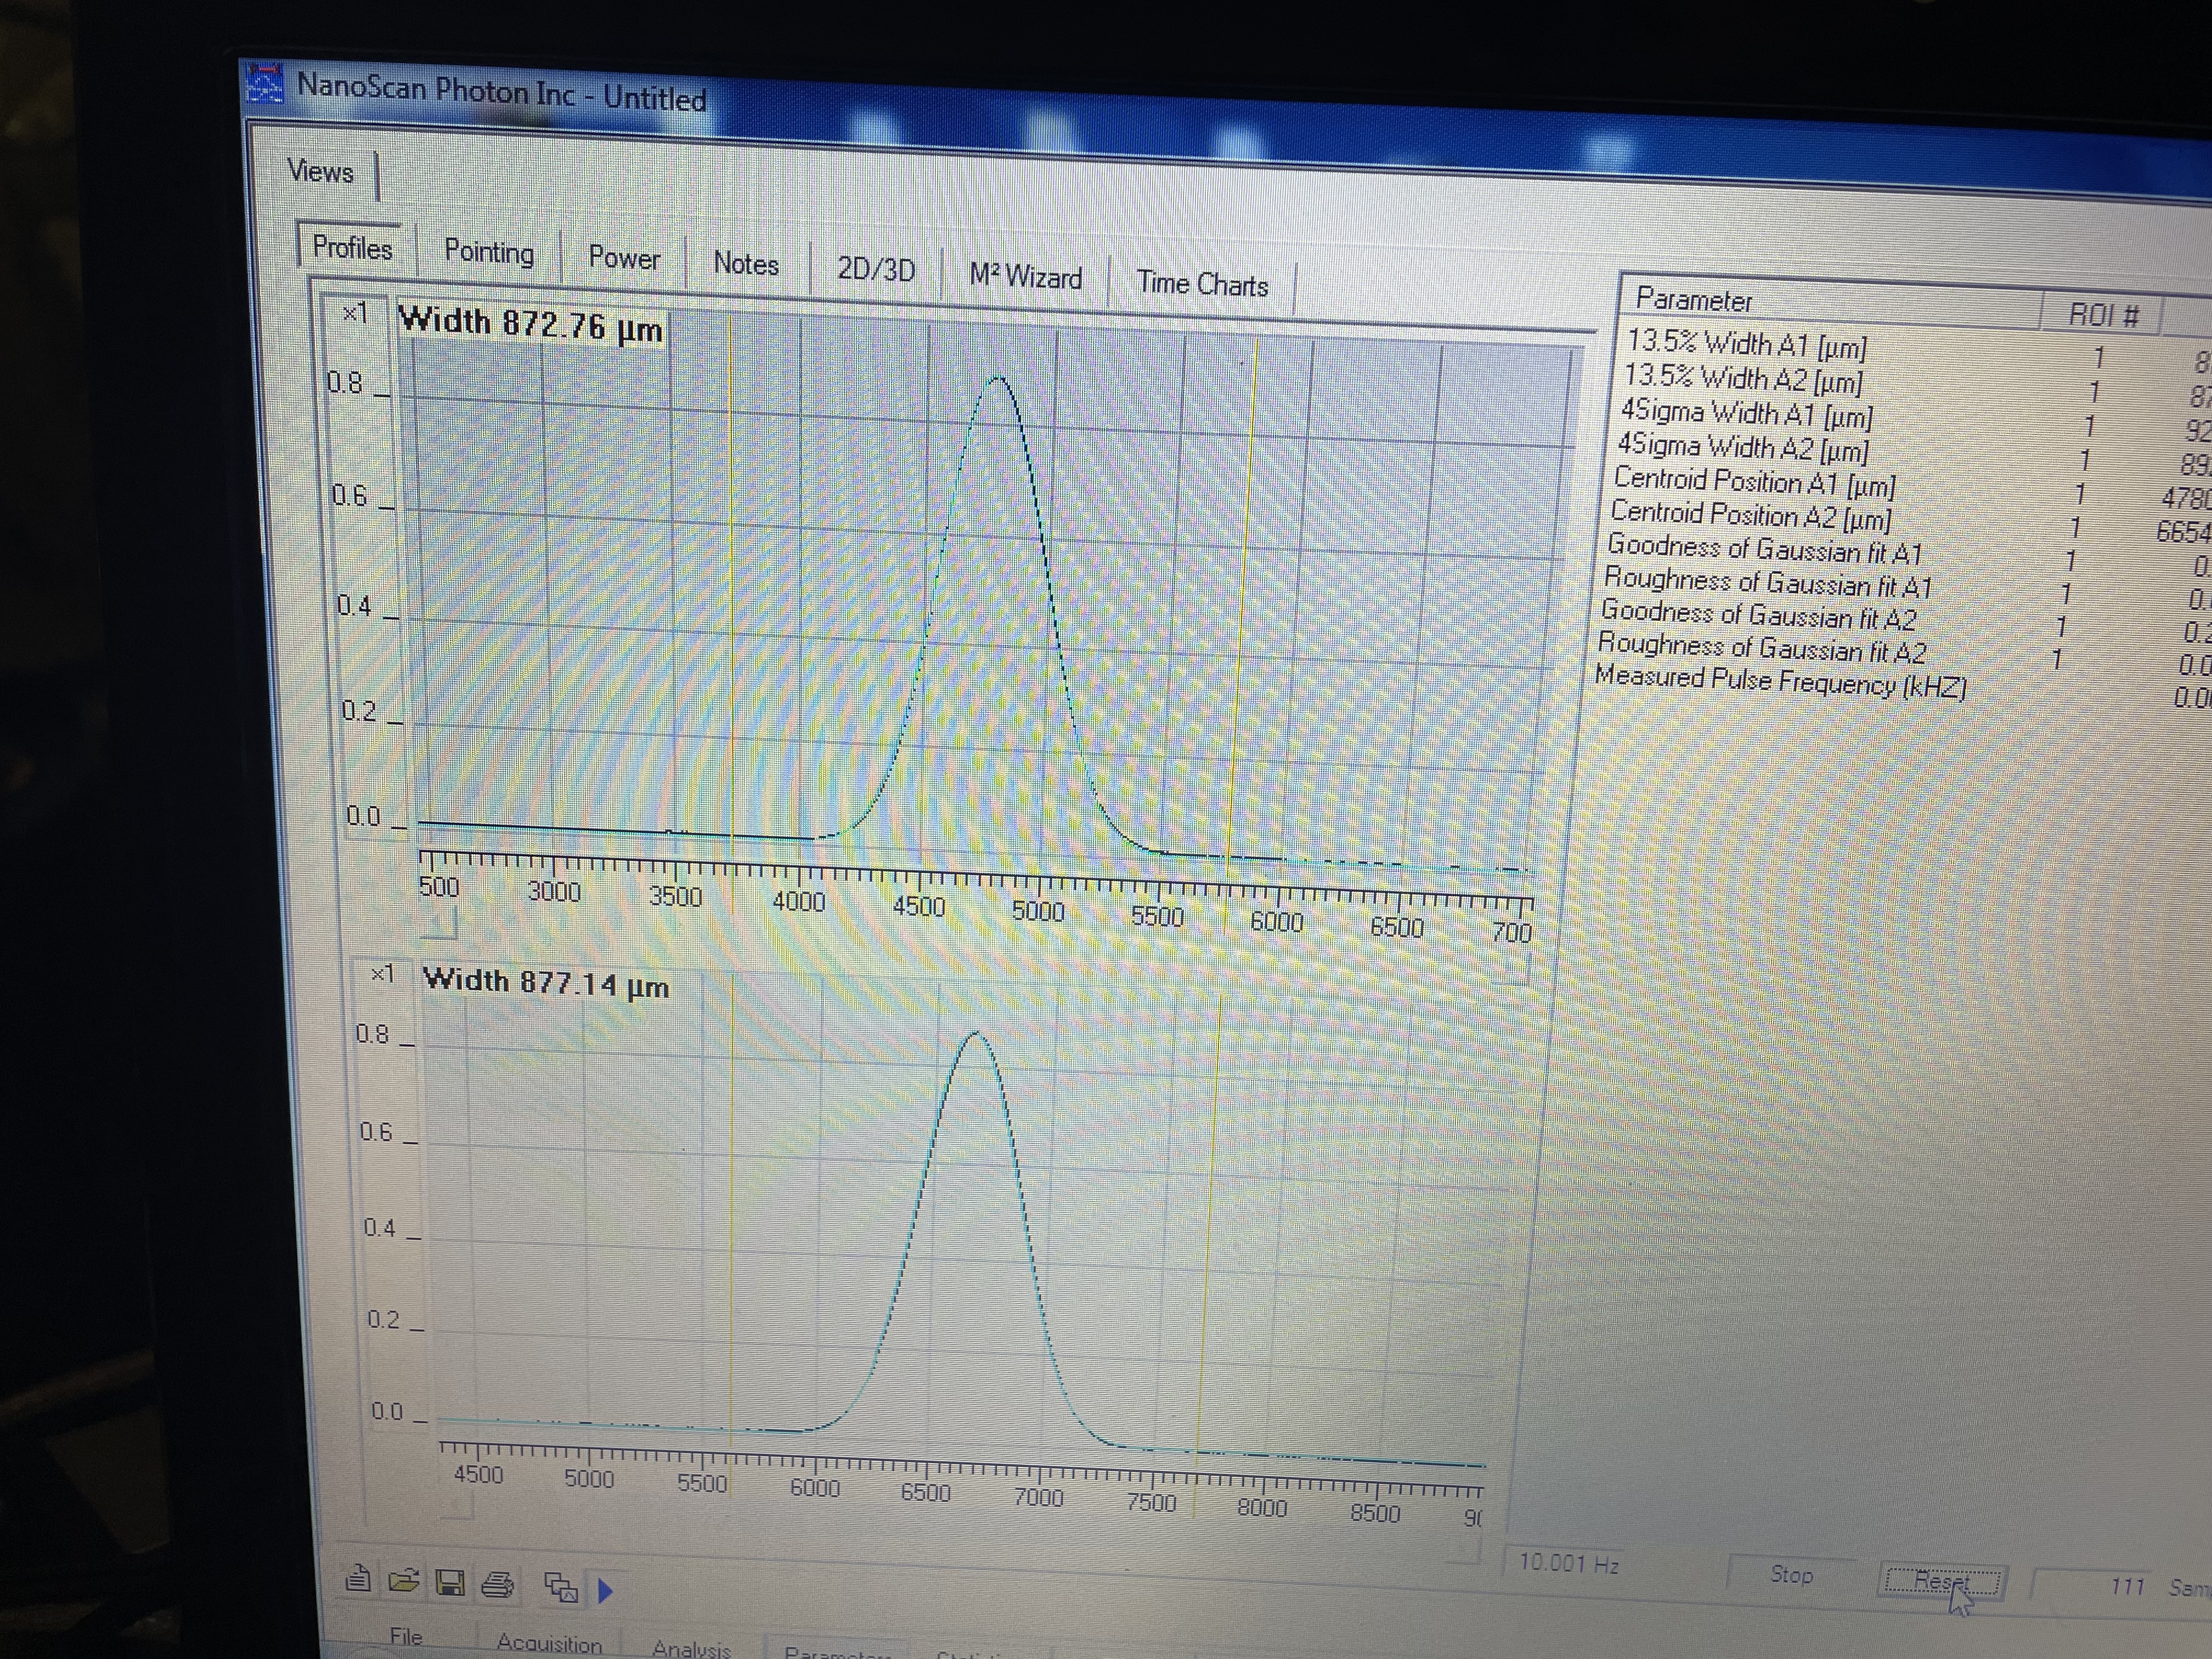The image size is (2212, 1659).
Task: Click the Width 872.76 µm readout
Action: pos(530,324)
